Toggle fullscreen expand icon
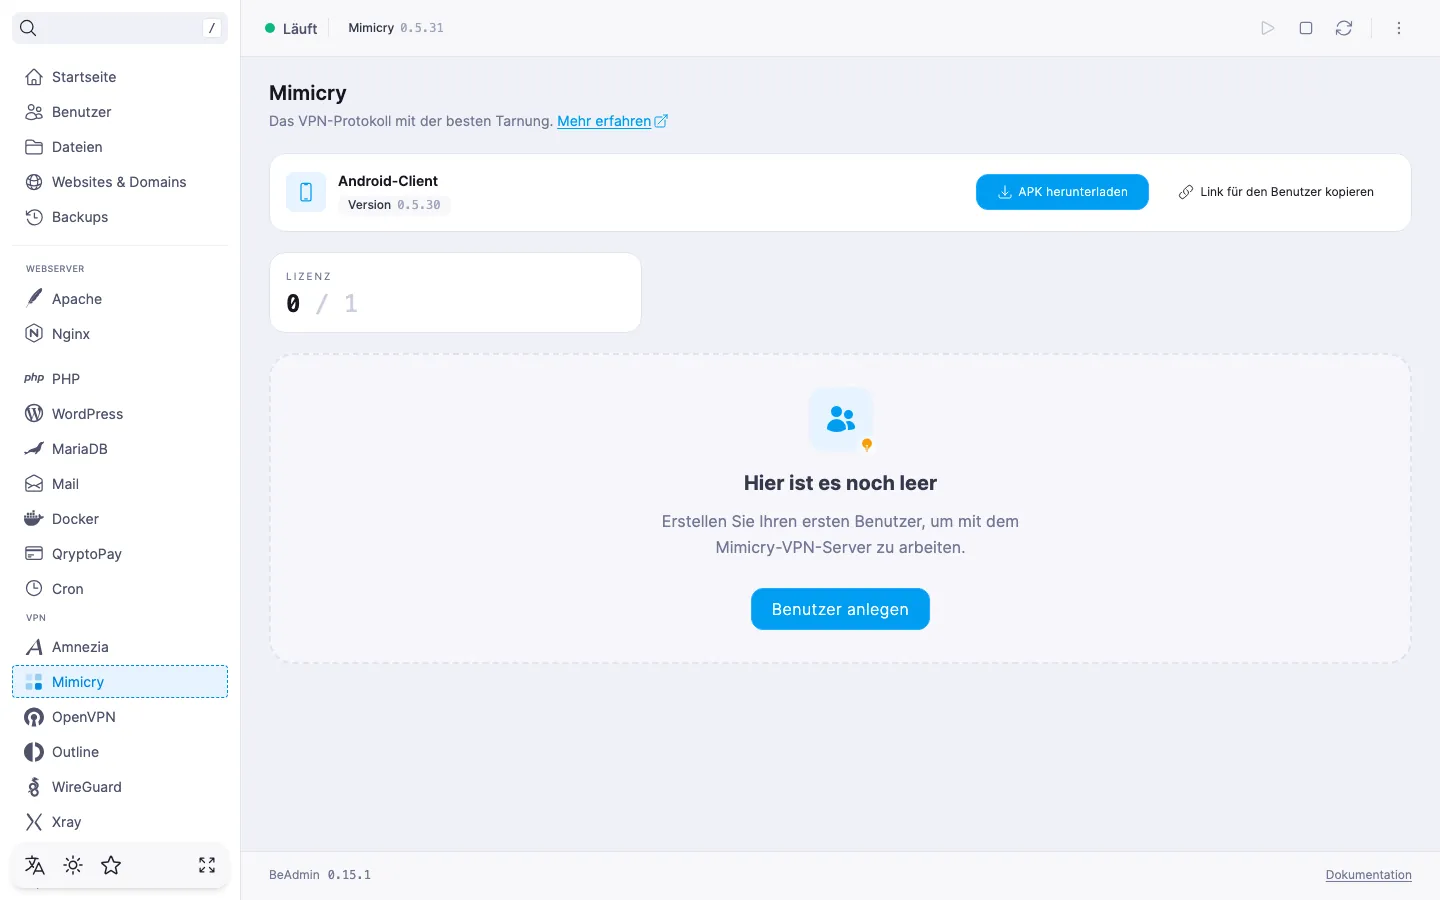 point(207,866)
